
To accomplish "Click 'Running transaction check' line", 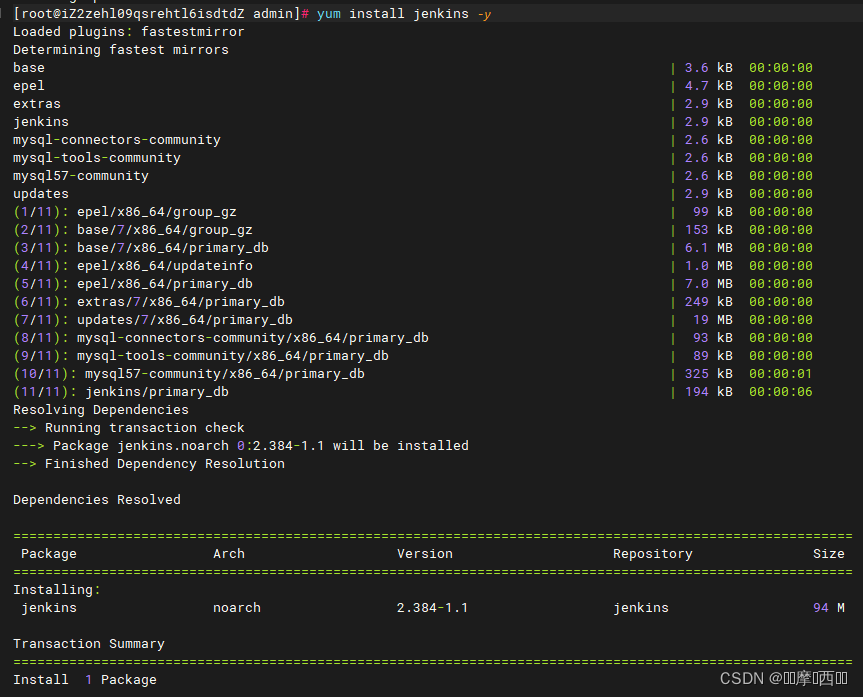I will [x=129, y=428].
